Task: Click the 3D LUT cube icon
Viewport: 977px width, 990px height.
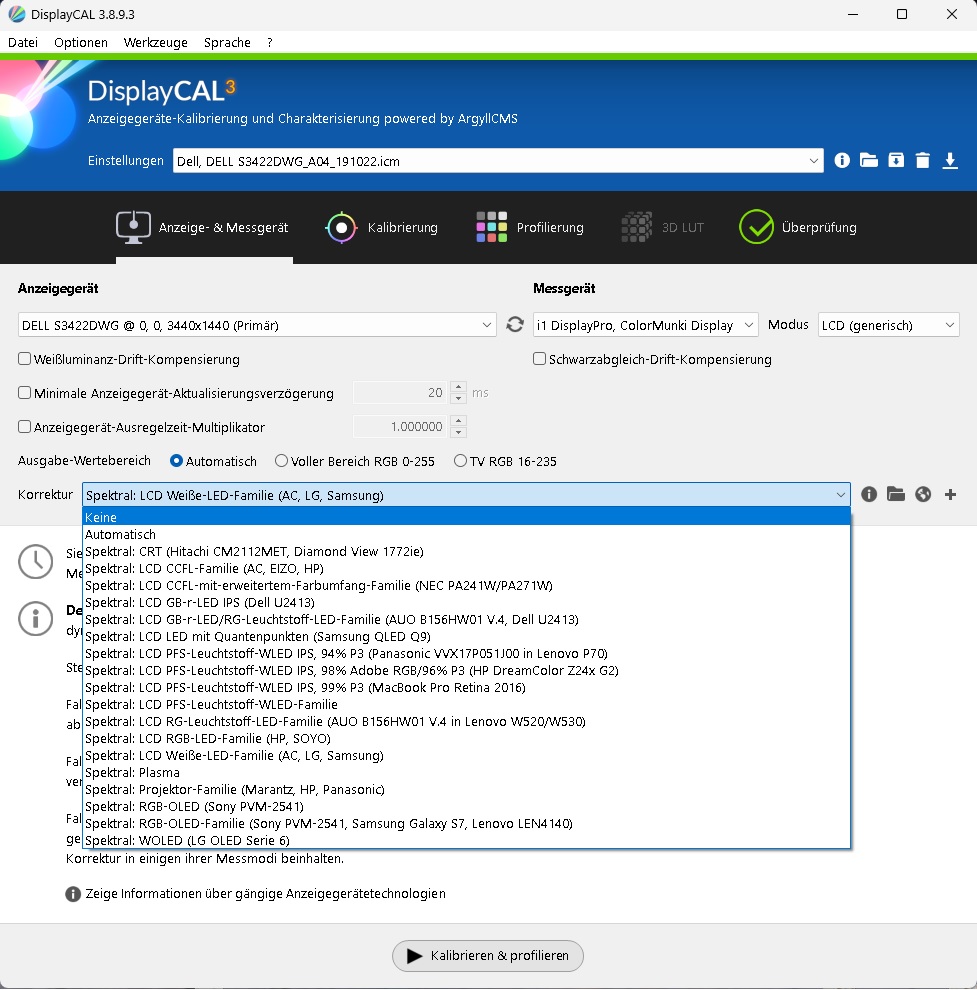Action: [637, 227]
